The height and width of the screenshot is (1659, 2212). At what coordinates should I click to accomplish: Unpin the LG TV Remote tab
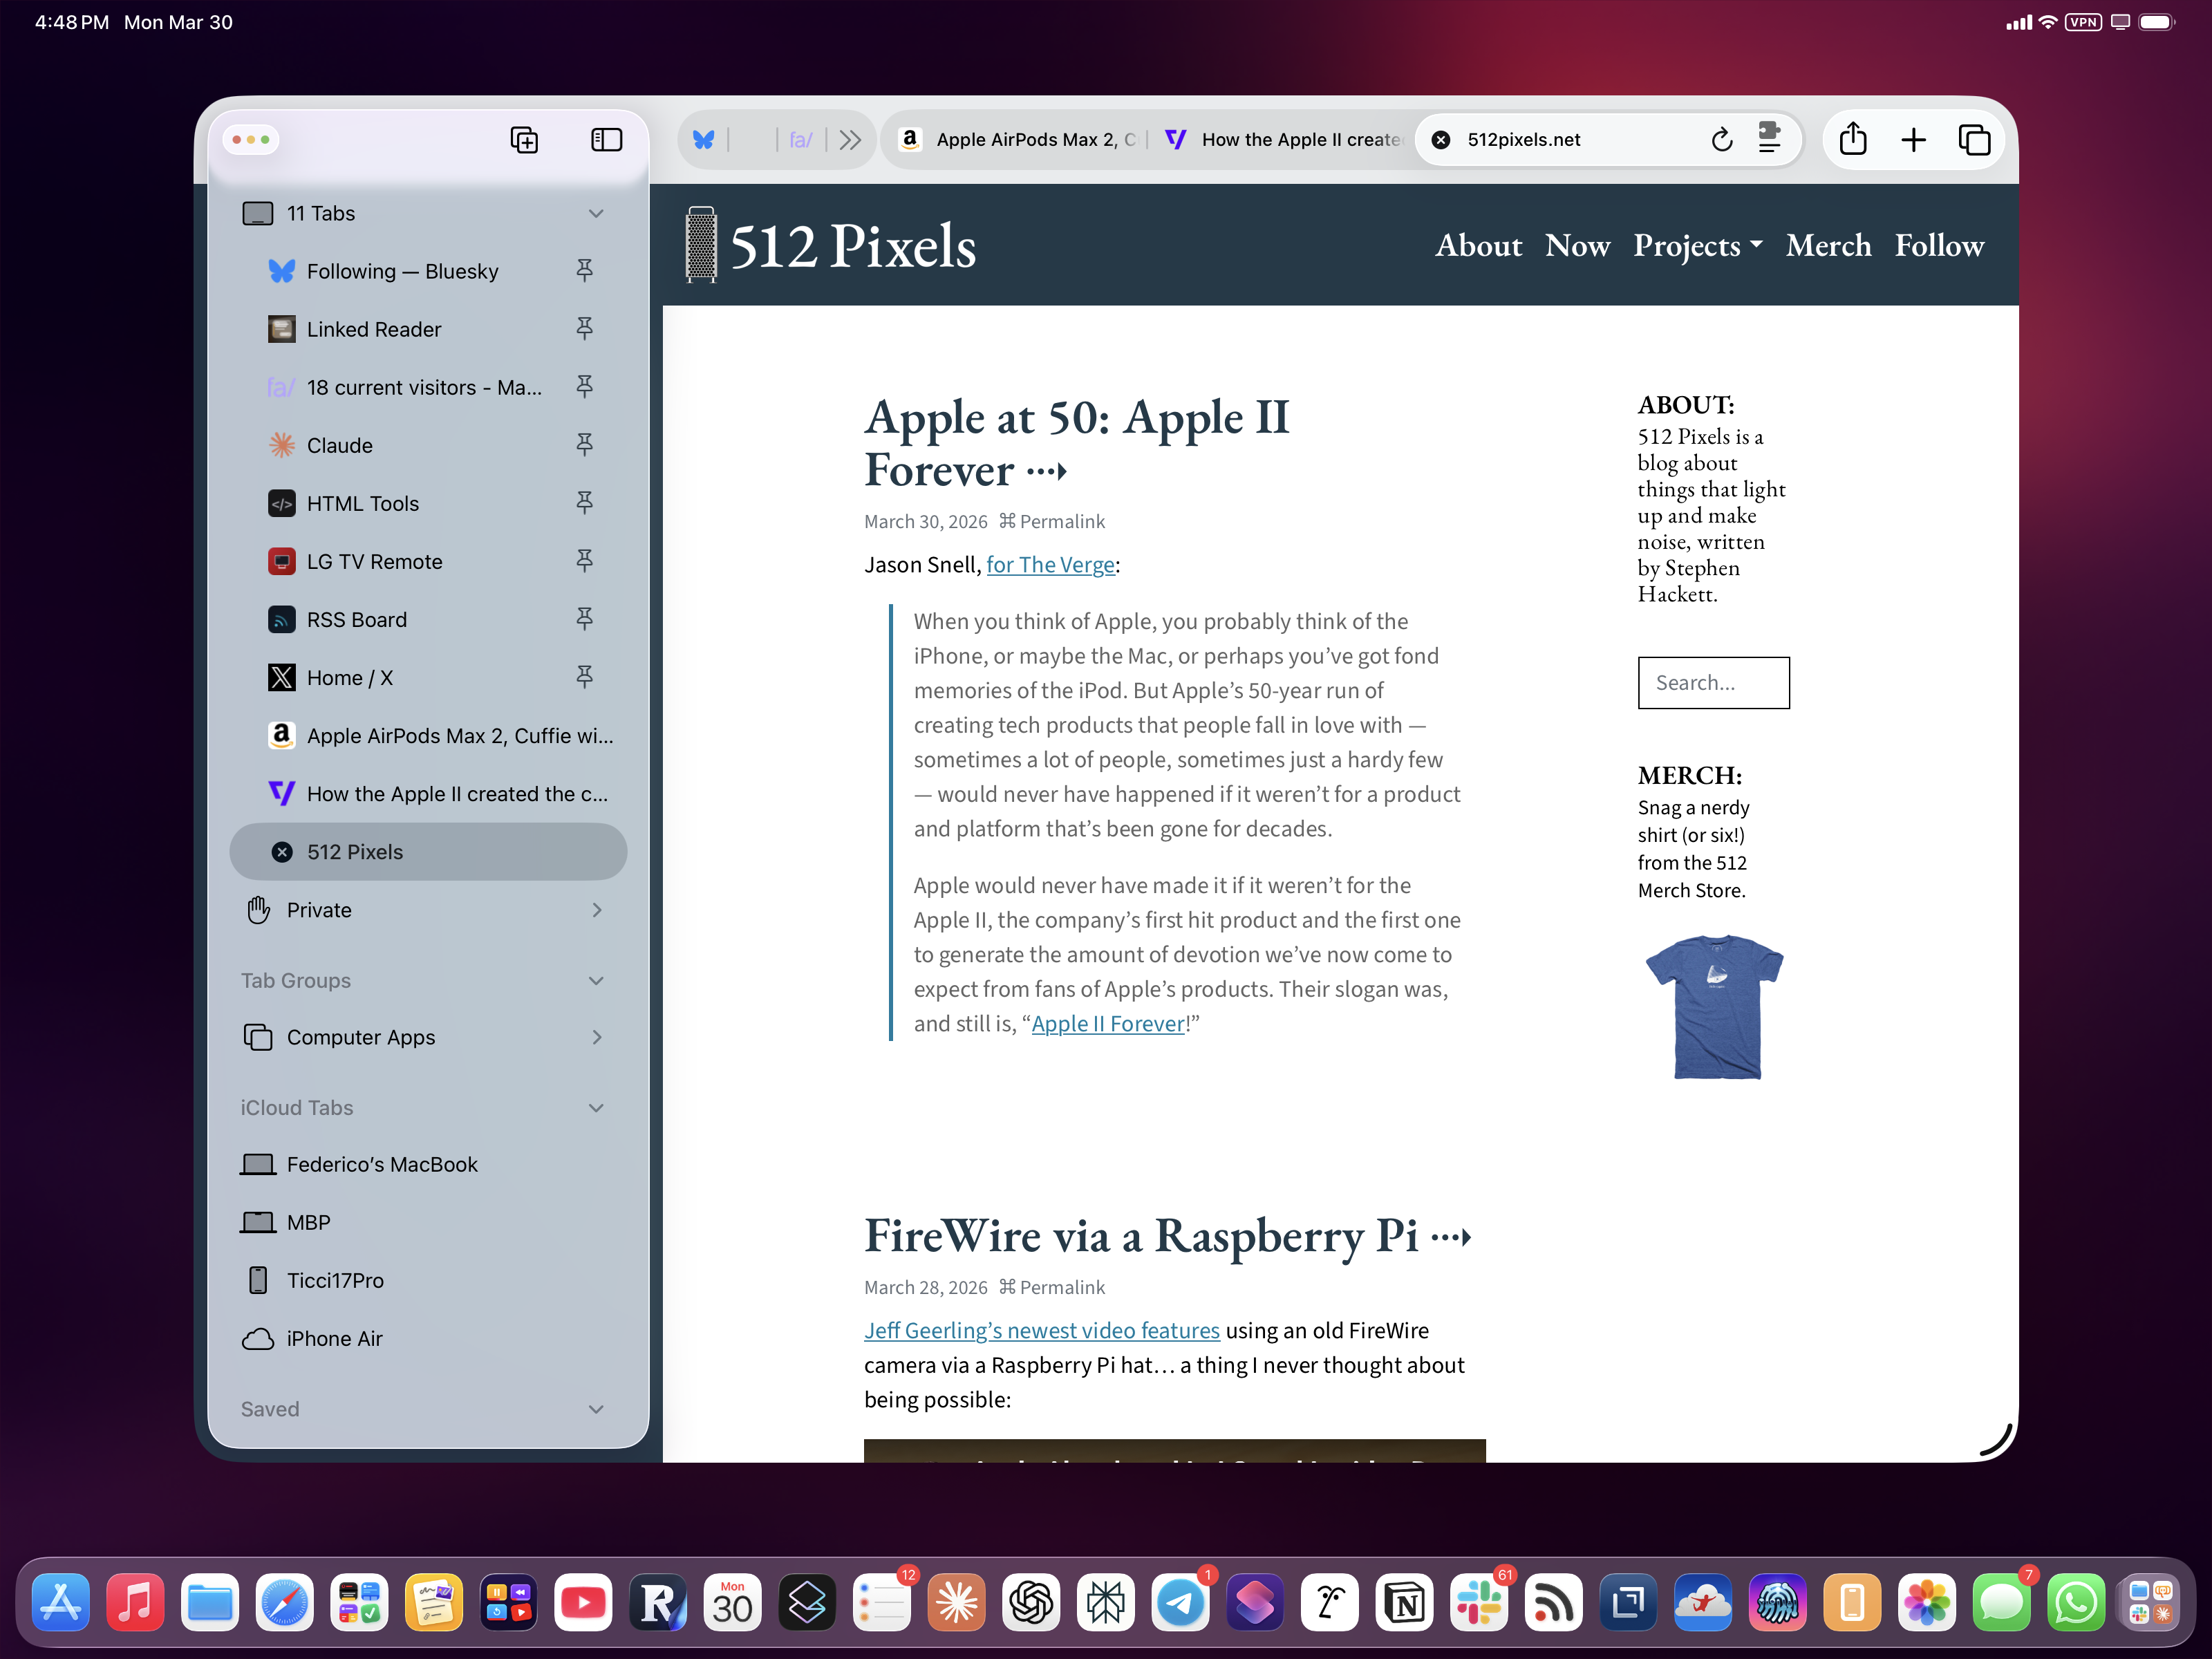[x=585, y=560]
